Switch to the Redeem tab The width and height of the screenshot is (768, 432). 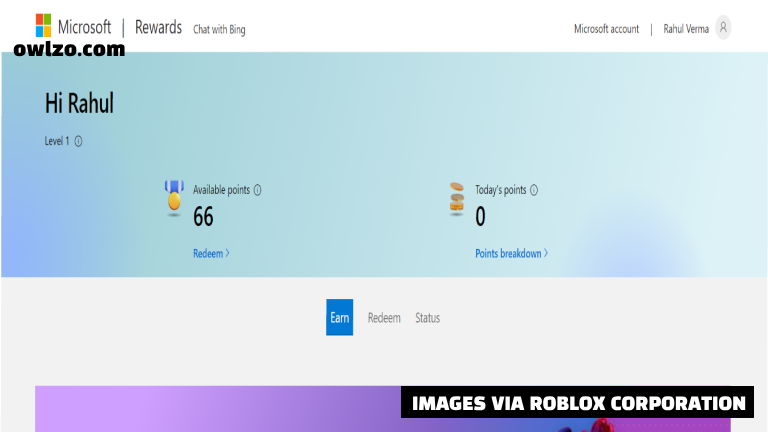coord(384,318)
